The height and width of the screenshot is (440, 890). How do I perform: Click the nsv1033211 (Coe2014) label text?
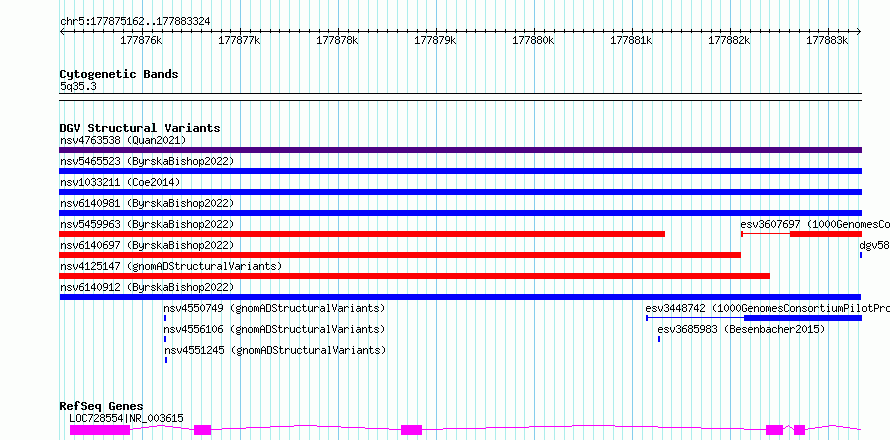[x=120, y=182]
